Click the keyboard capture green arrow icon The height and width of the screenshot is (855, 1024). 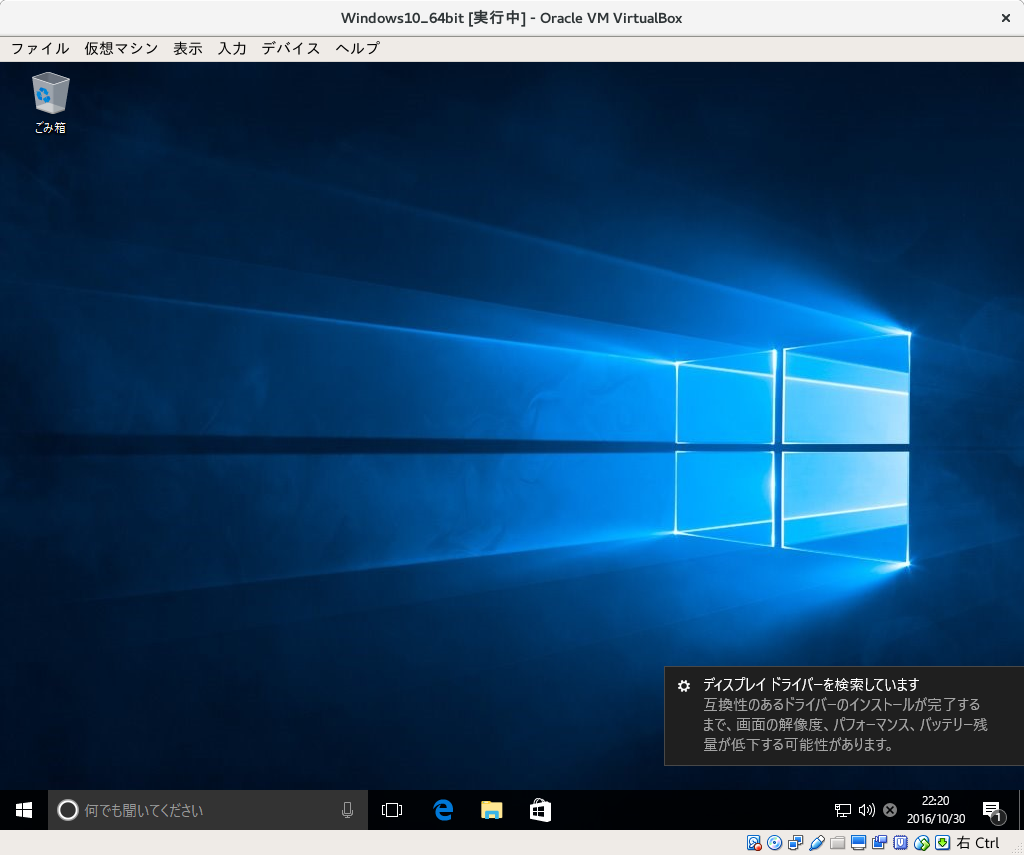[x=942, y=843]
